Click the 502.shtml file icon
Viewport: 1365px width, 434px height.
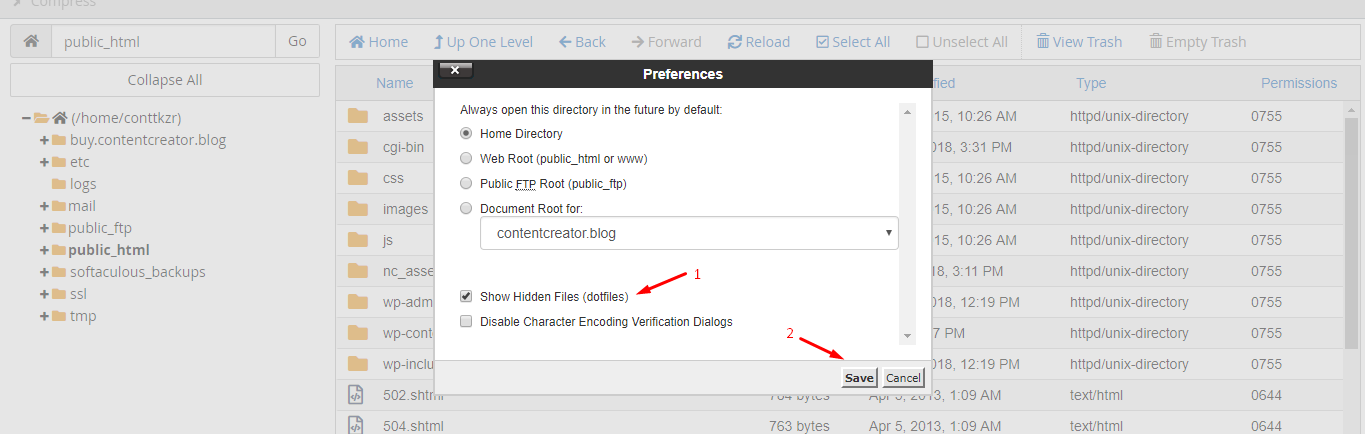tap(355, 395)
